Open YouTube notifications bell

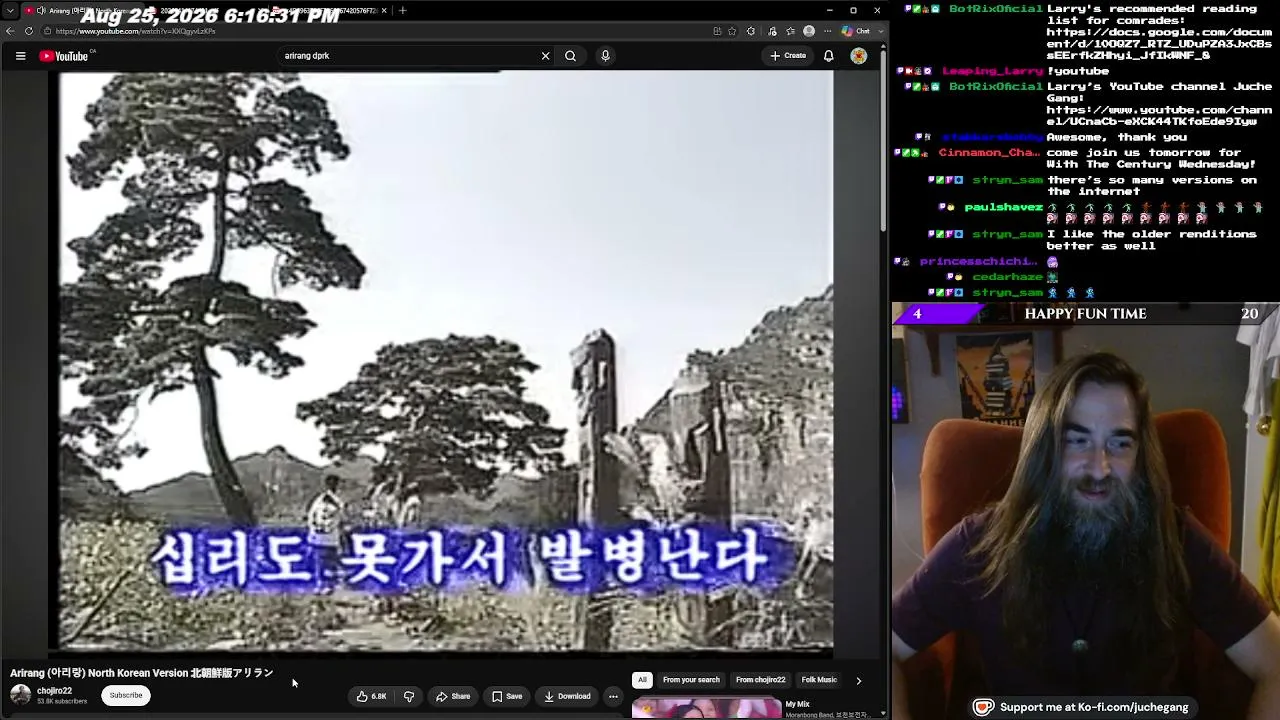(x=828, y=56)
